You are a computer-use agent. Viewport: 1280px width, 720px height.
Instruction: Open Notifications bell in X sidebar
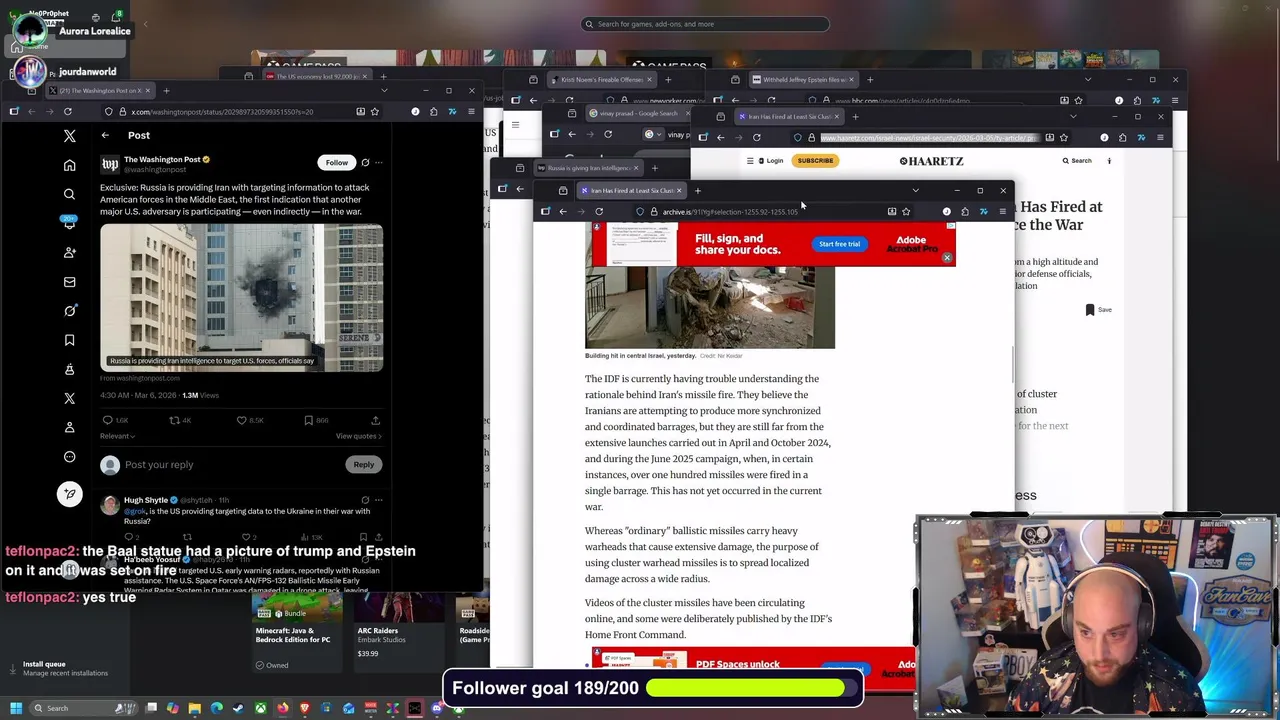click(69, 224)
